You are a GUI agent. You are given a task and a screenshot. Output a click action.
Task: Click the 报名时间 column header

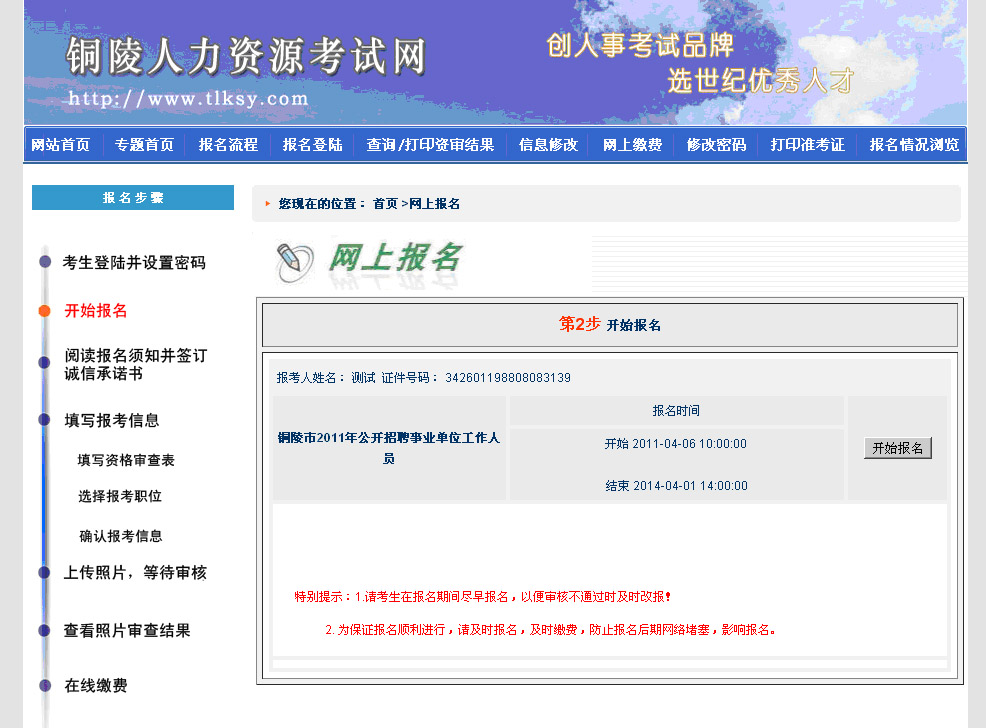(676, 411)
